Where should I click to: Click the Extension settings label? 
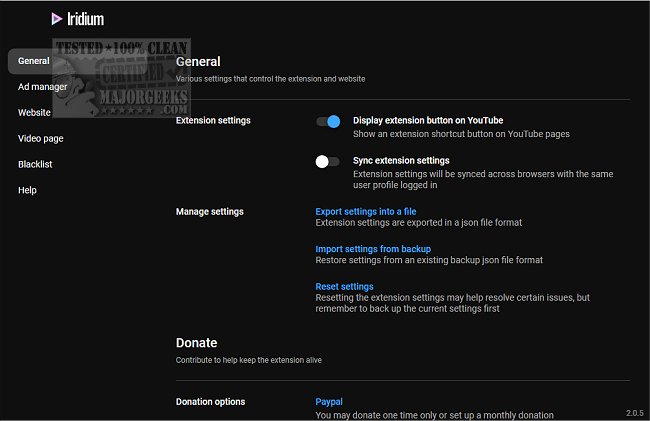[x=213, y=121]
